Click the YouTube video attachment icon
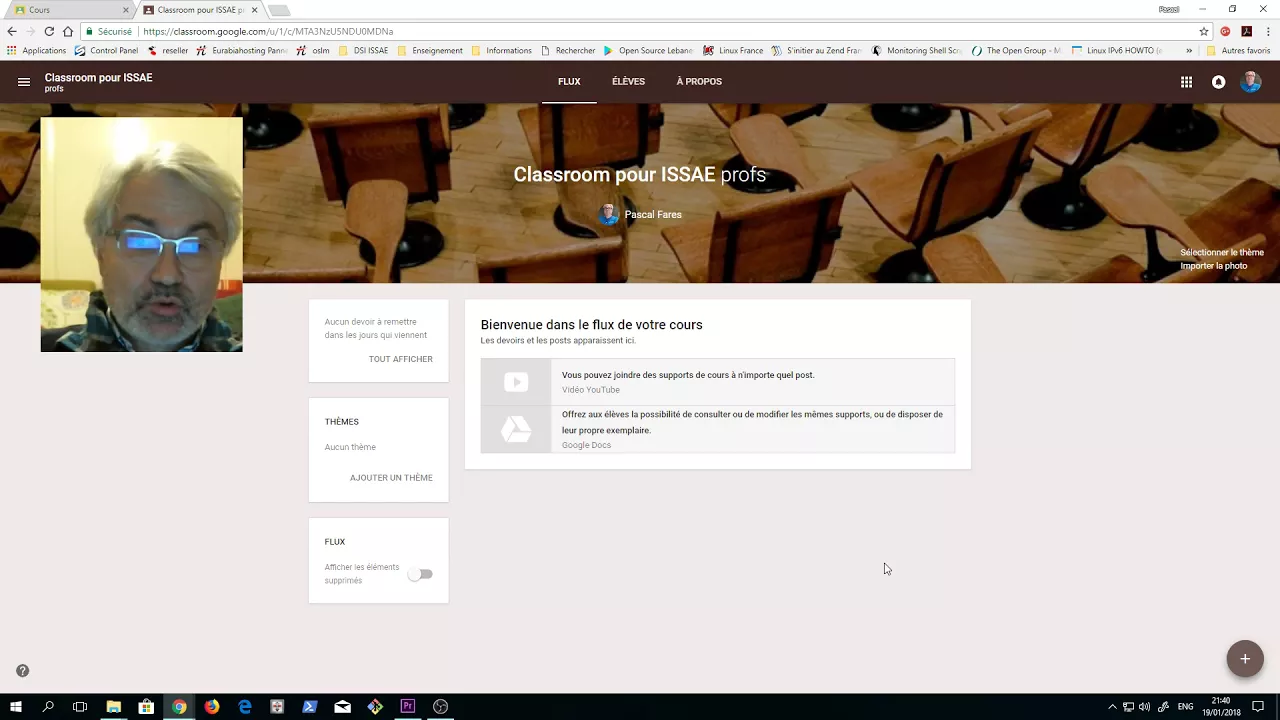This screenshot has width=1280, height=720. pyautogui.click(x=516, y=381)
